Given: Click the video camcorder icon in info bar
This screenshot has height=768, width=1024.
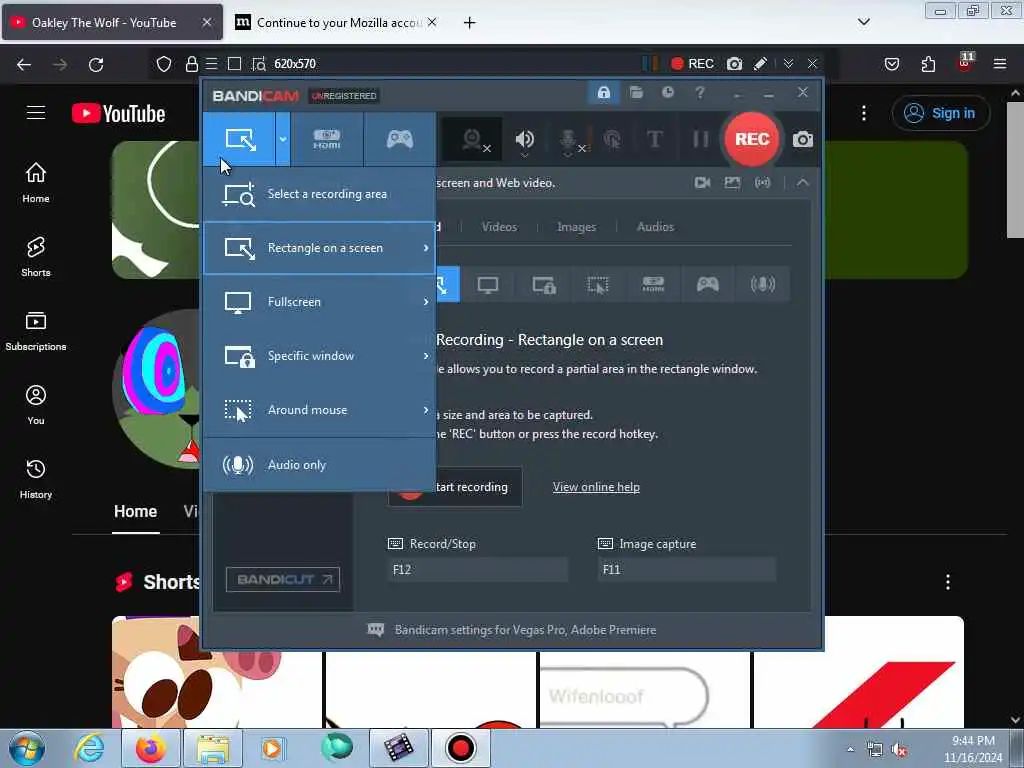Looking at the screenshot, I should 703,183.
